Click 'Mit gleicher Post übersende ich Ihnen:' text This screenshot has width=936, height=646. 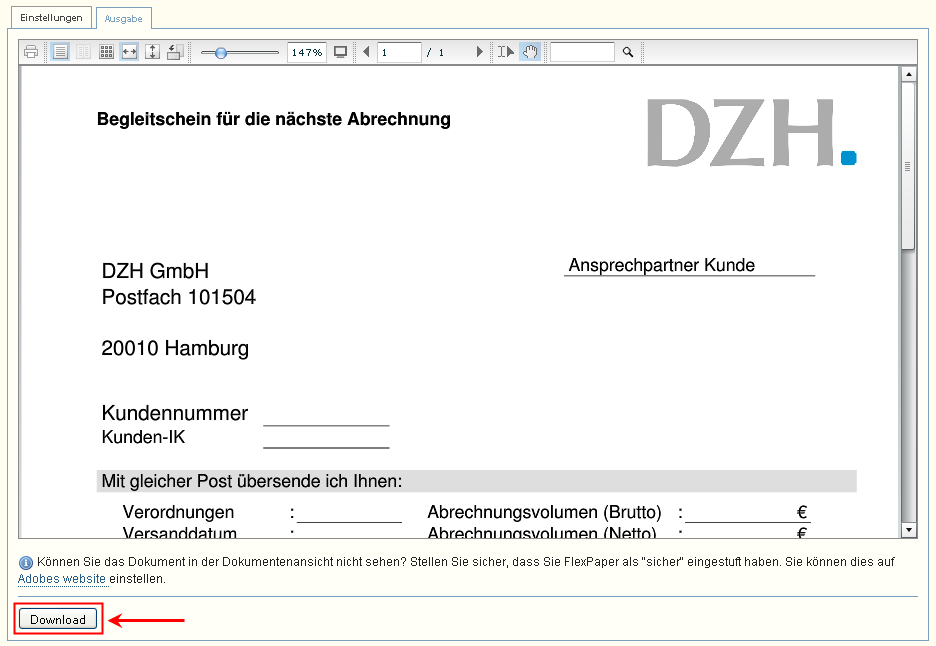(252, 481)
